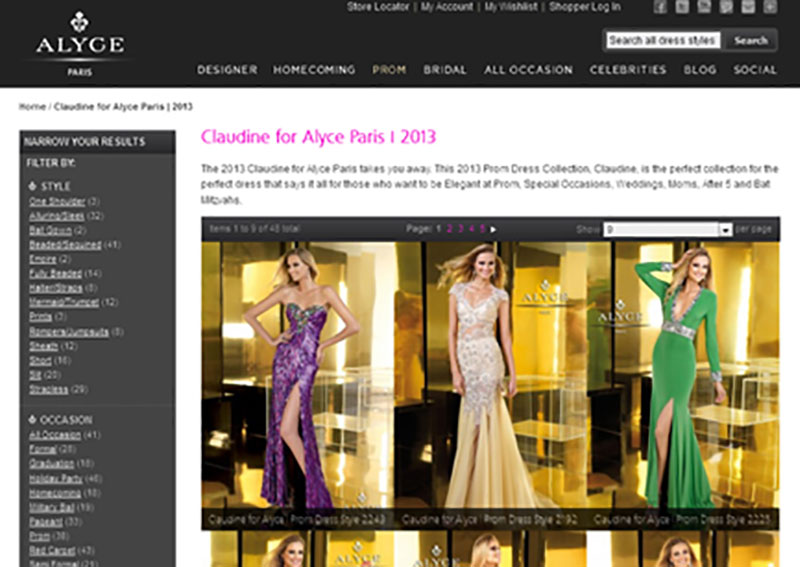Filter by Empire style

[x=42, y=259]
